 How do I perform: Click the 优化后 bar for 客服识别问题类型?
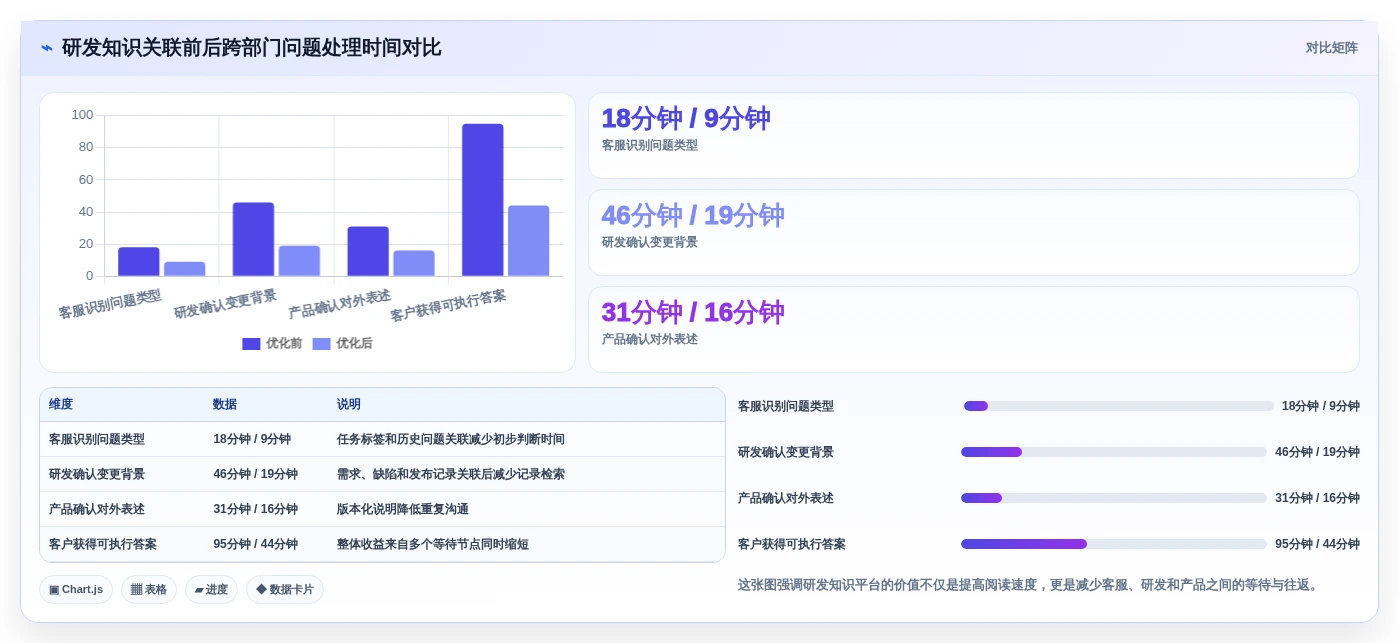[184, 269]
